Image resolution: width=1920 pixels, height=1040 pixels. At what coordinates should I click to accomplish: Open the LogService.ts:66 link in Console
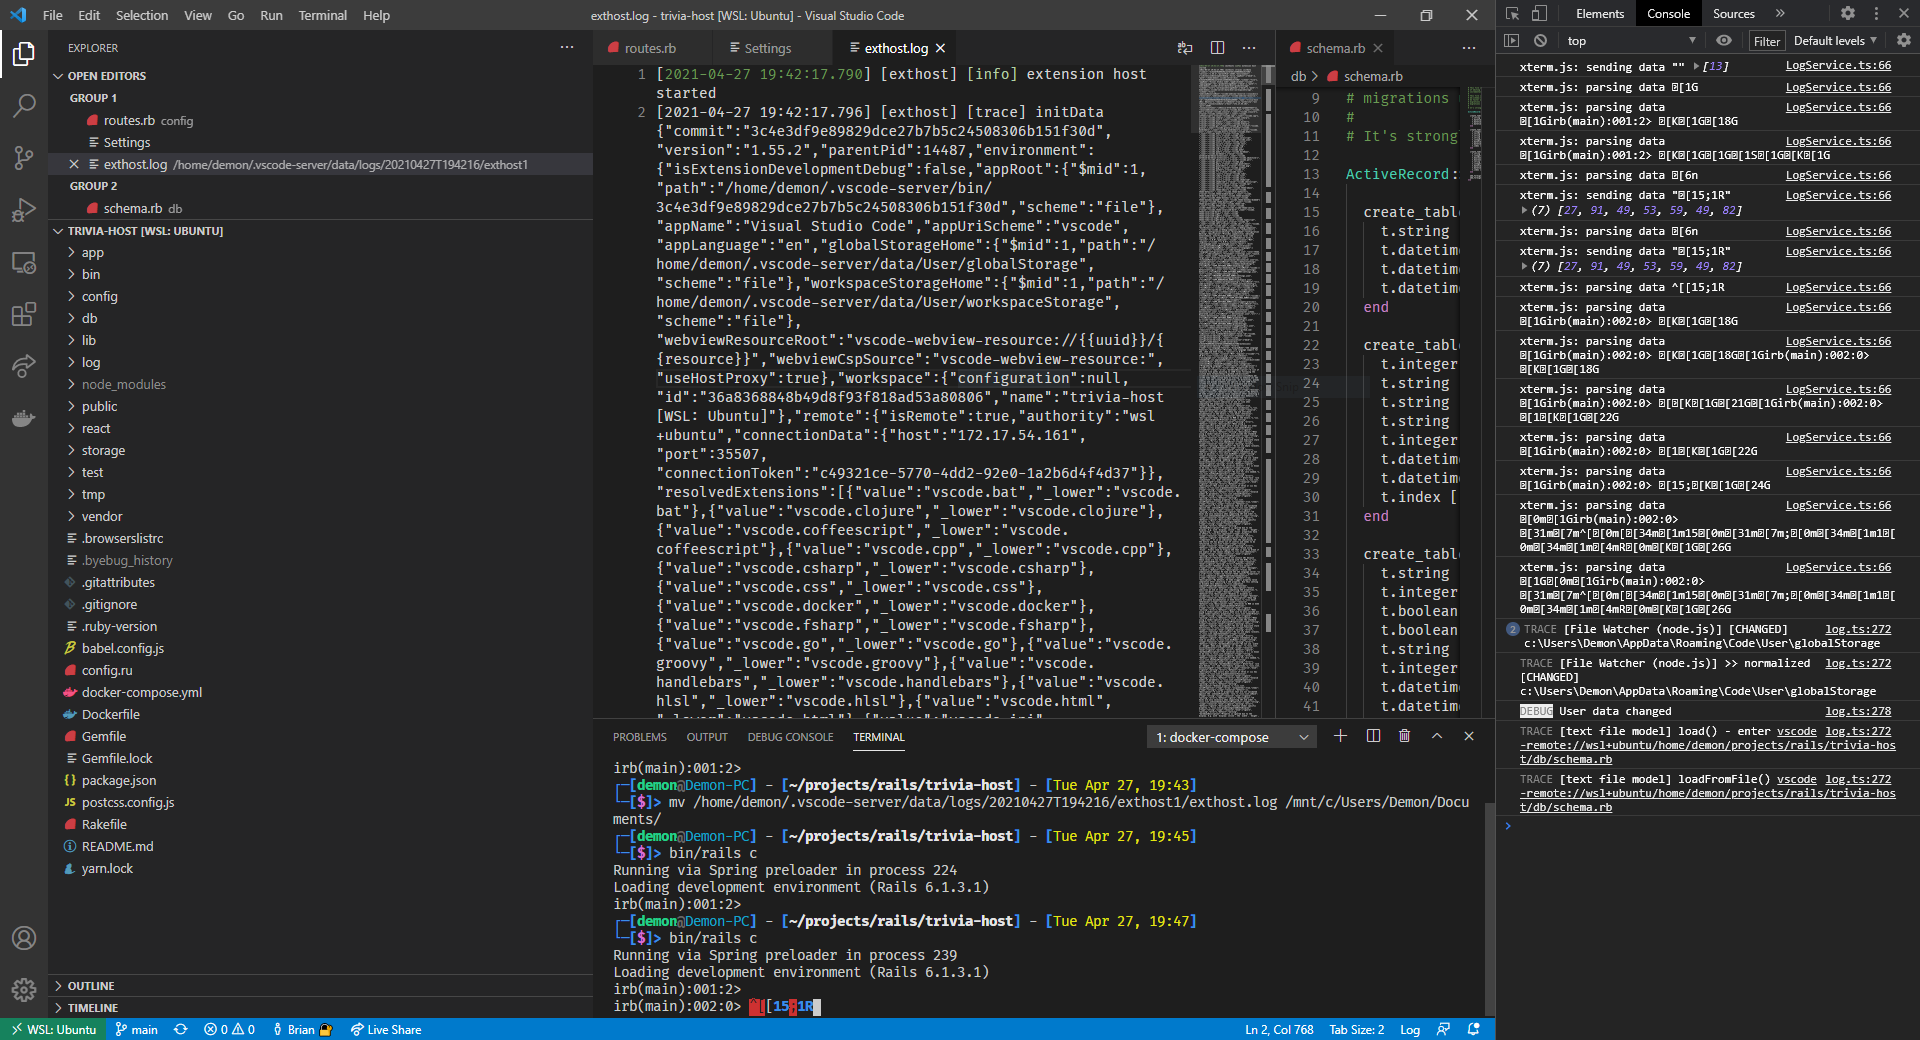tap(1838, 66)
